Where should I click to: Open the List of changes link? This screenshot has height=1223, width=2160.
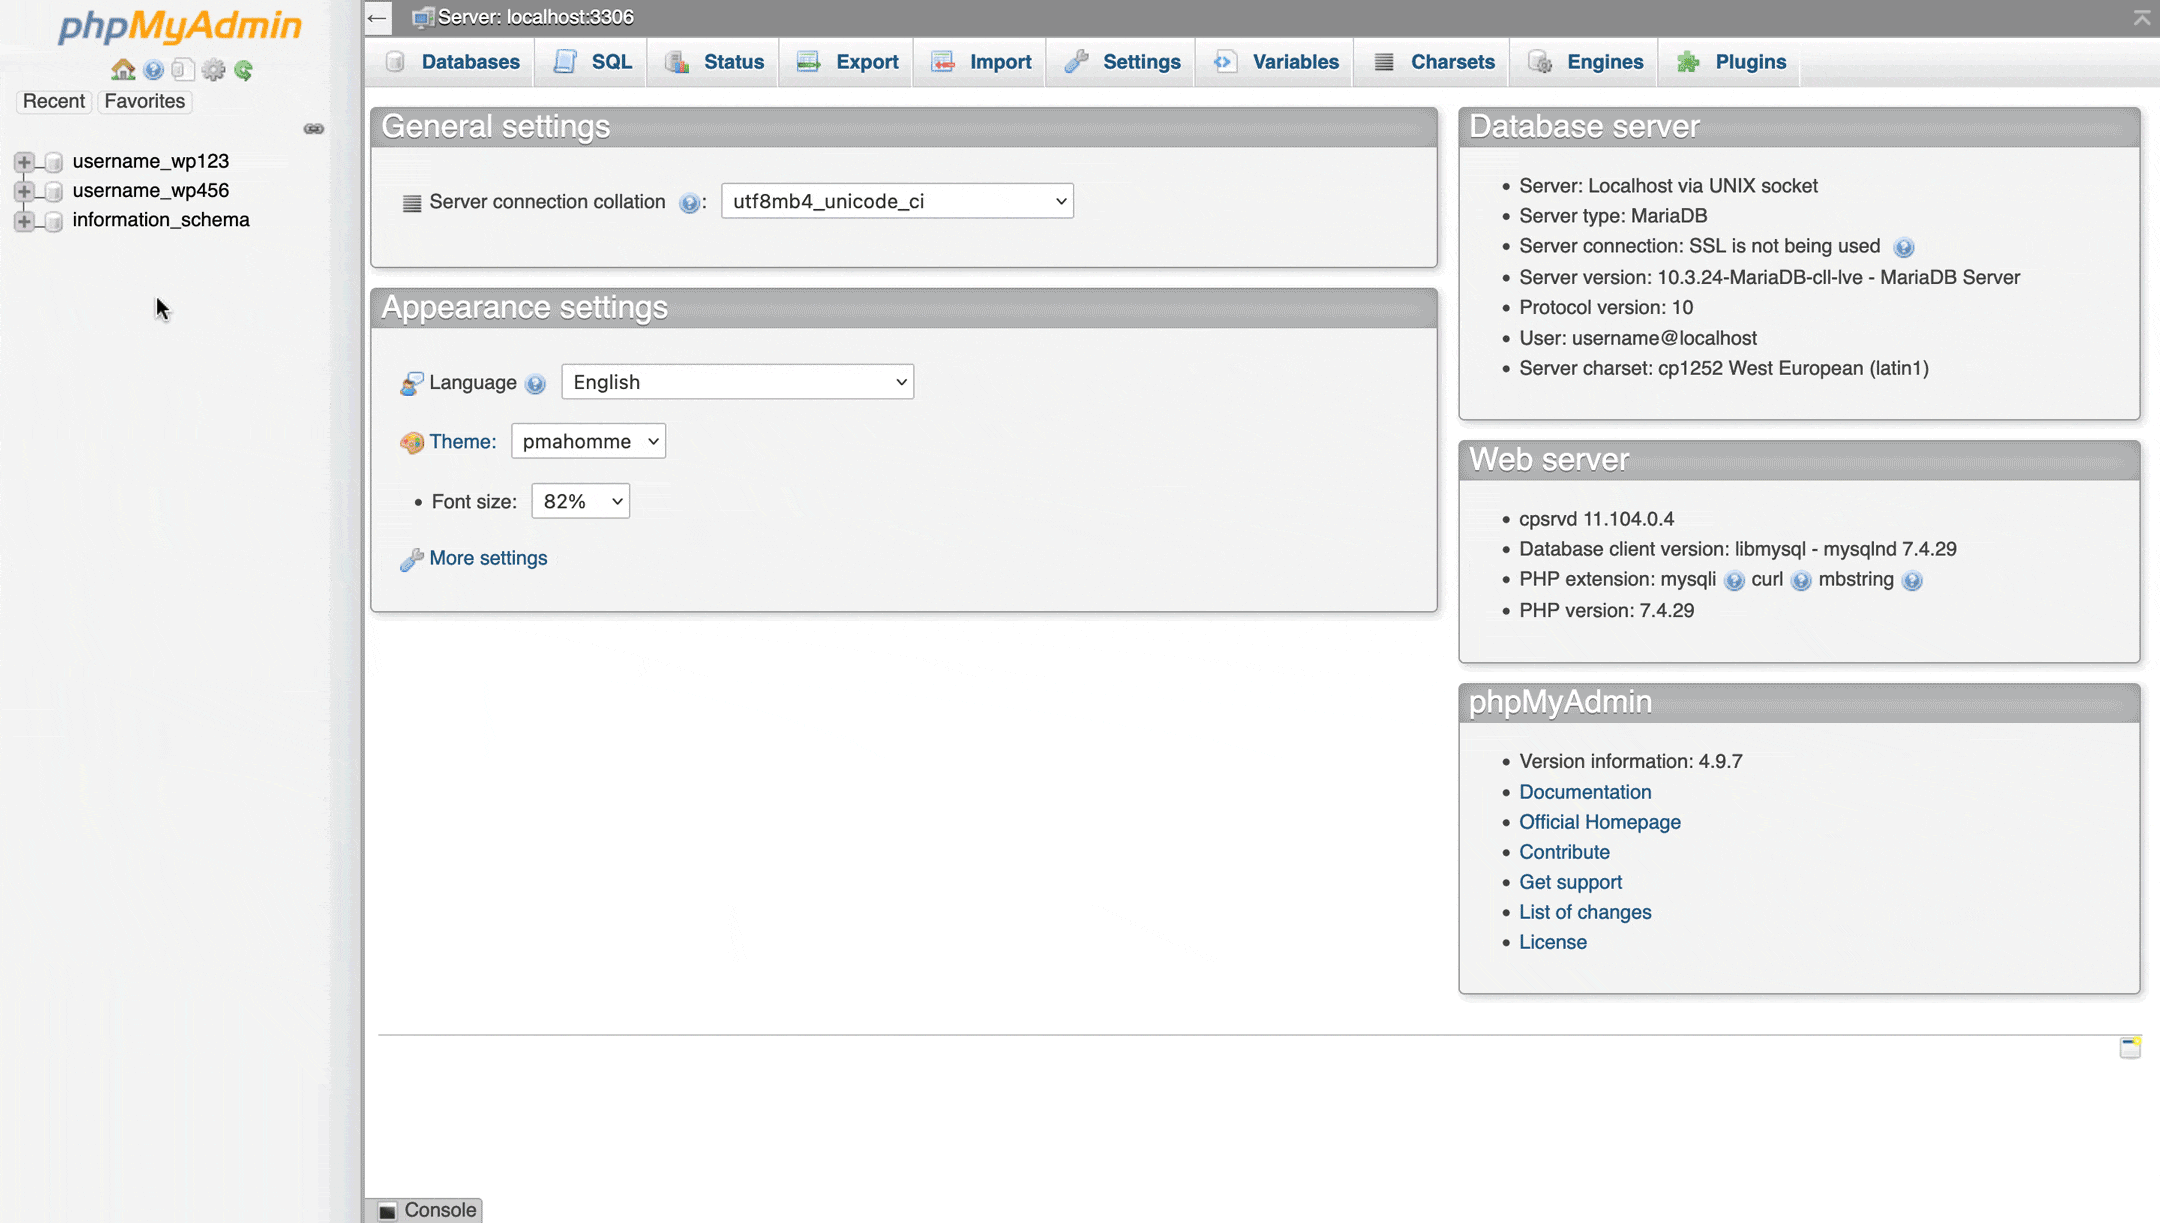coord(1584,911)
